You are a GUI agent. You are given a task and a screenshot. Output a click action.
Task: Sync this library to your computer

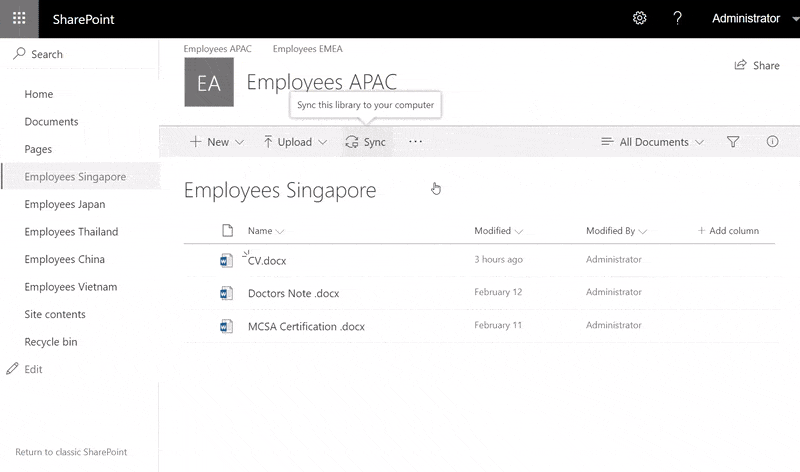[x=365, y=142]
